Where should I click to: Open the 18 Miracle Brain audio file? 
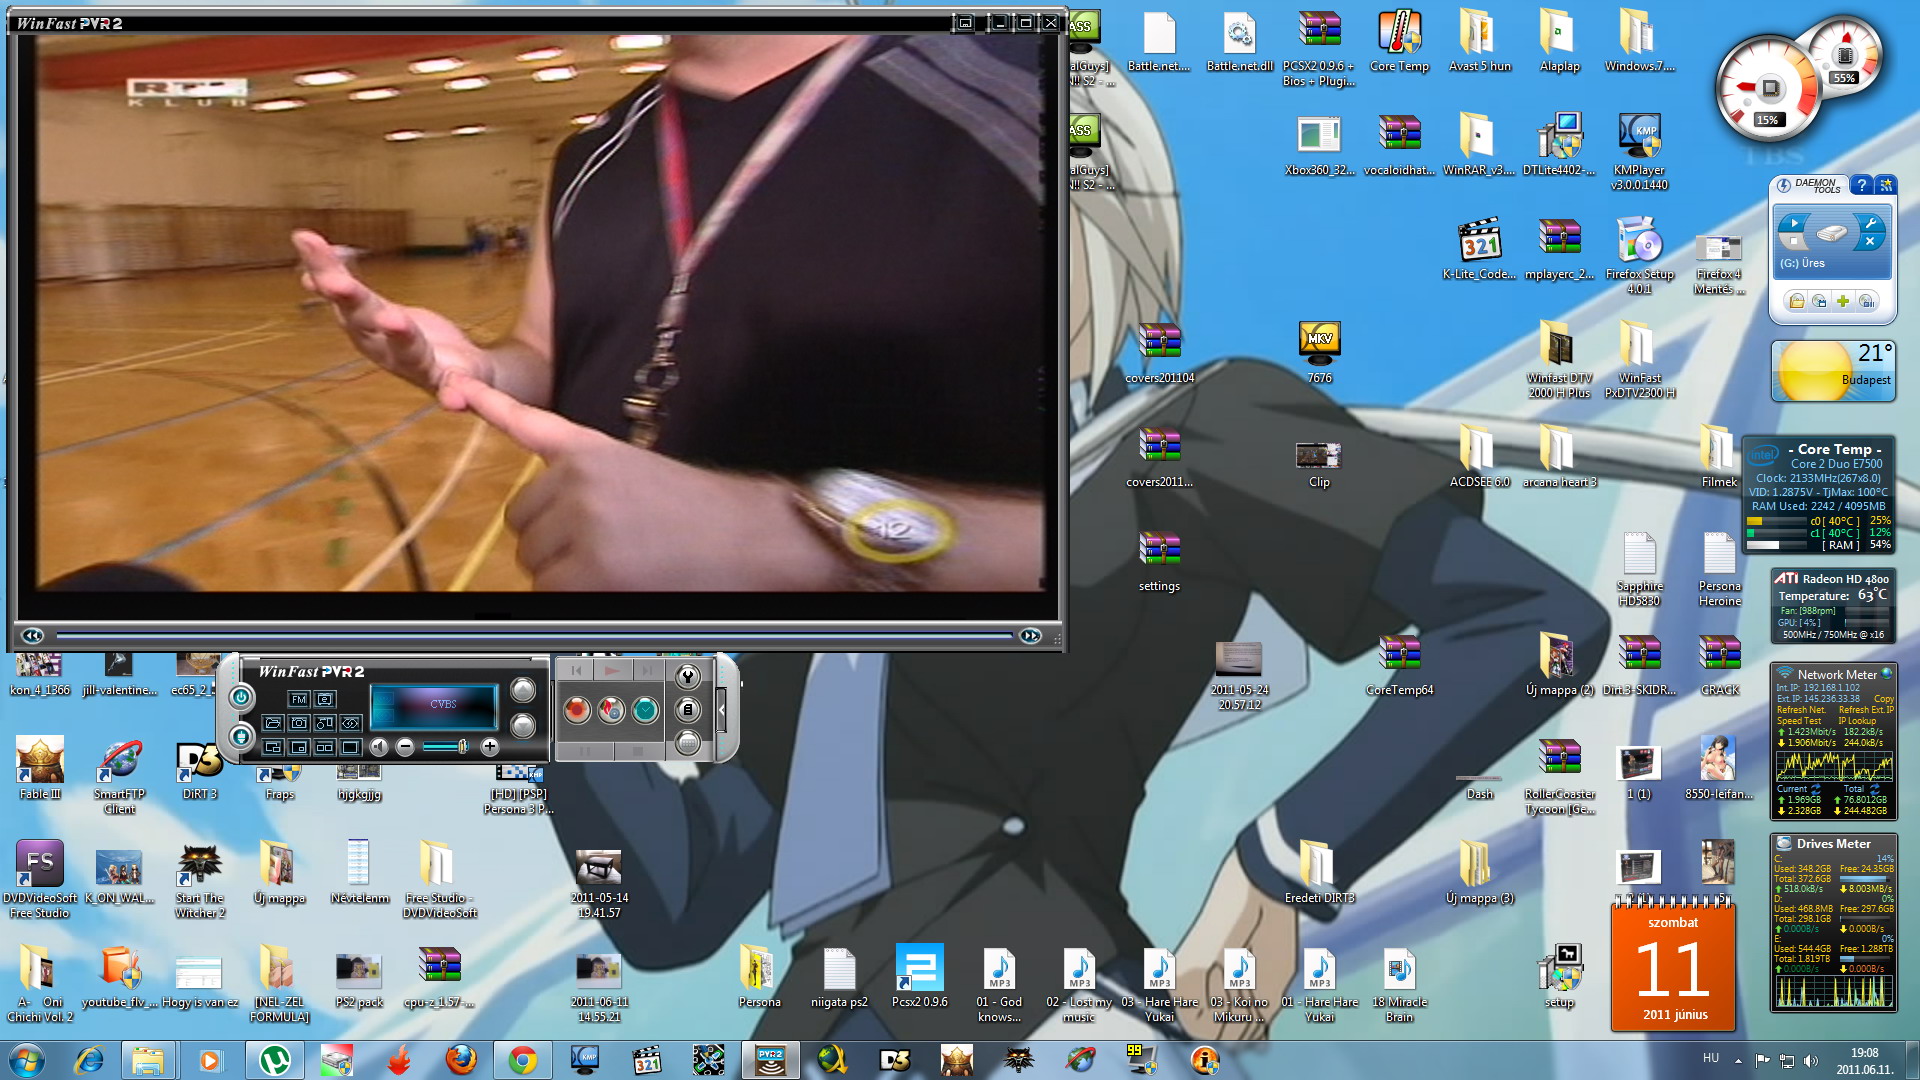click(x=1399, y=984)
